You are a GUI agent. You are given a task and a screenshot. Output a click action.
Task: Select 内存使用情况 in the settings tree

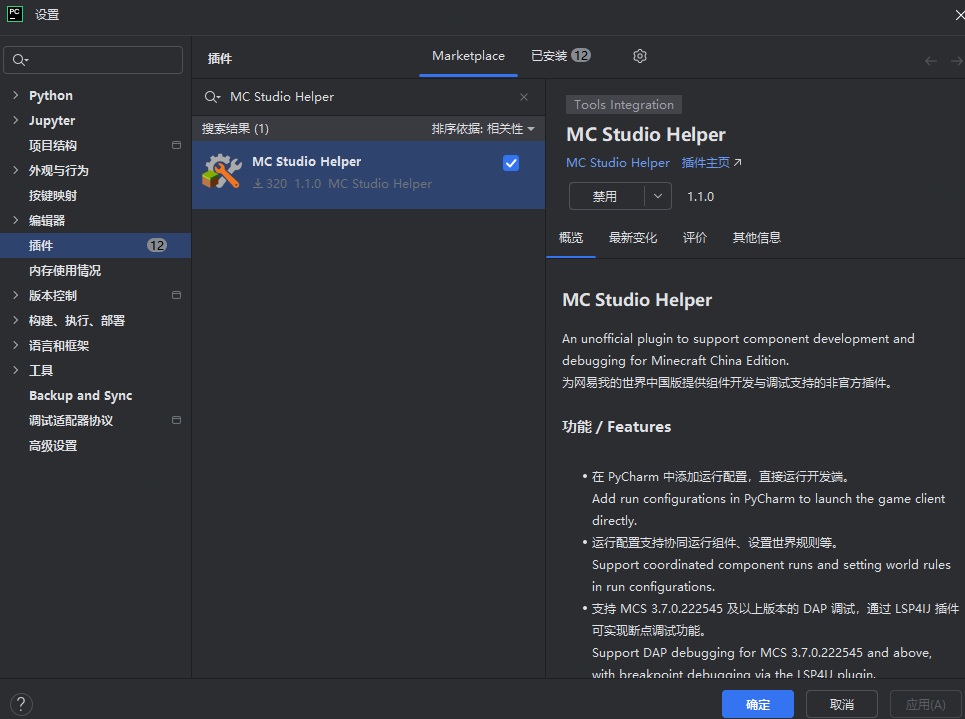pyautogui.click(x=65, y=271)
